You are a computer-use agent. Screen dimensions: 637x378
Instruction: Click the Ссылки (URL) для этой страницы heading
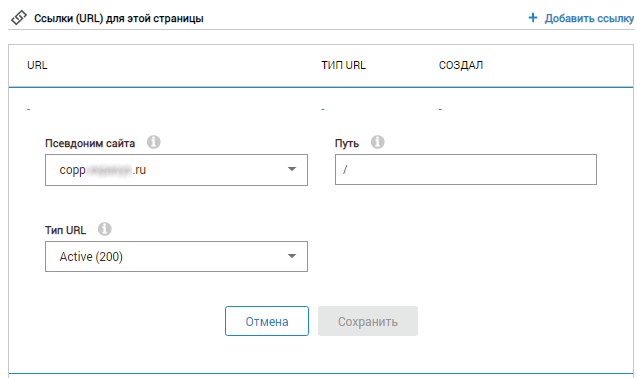(119, 19)
